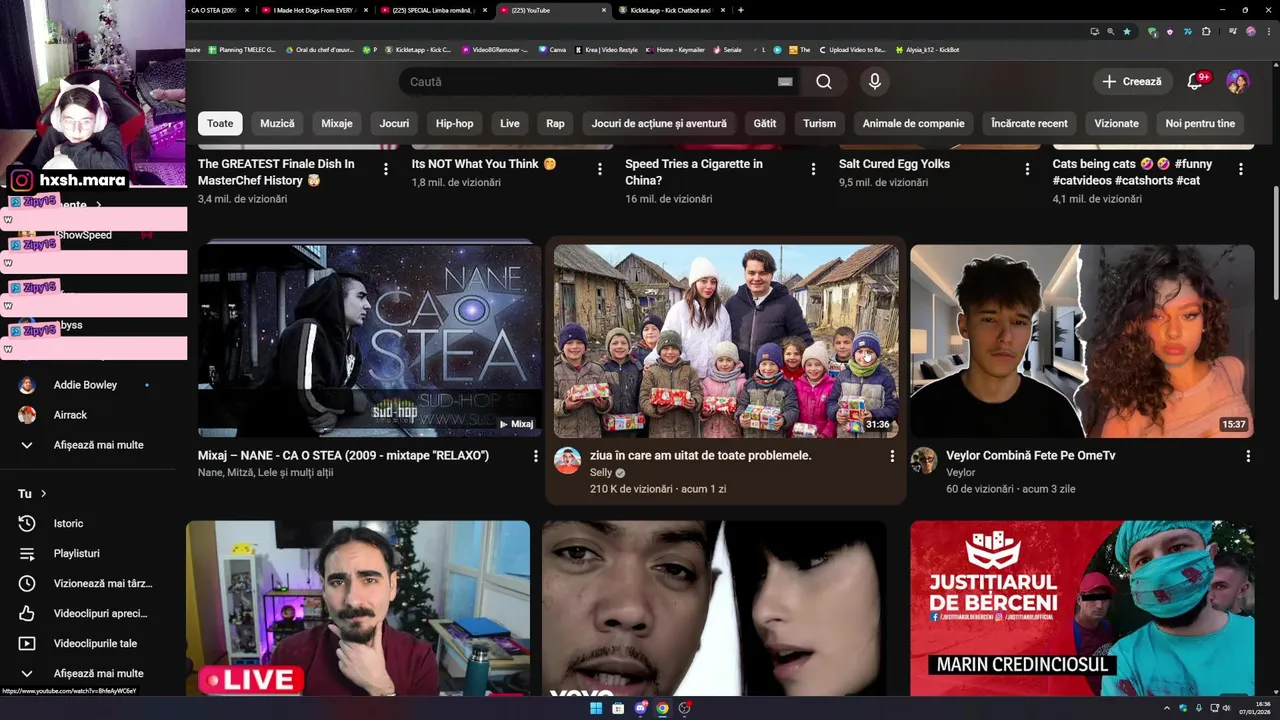Open the Veylor OmeTv video thumbnail
The height and width of the screenshot is (720, 1280).
coord(1082,341)
